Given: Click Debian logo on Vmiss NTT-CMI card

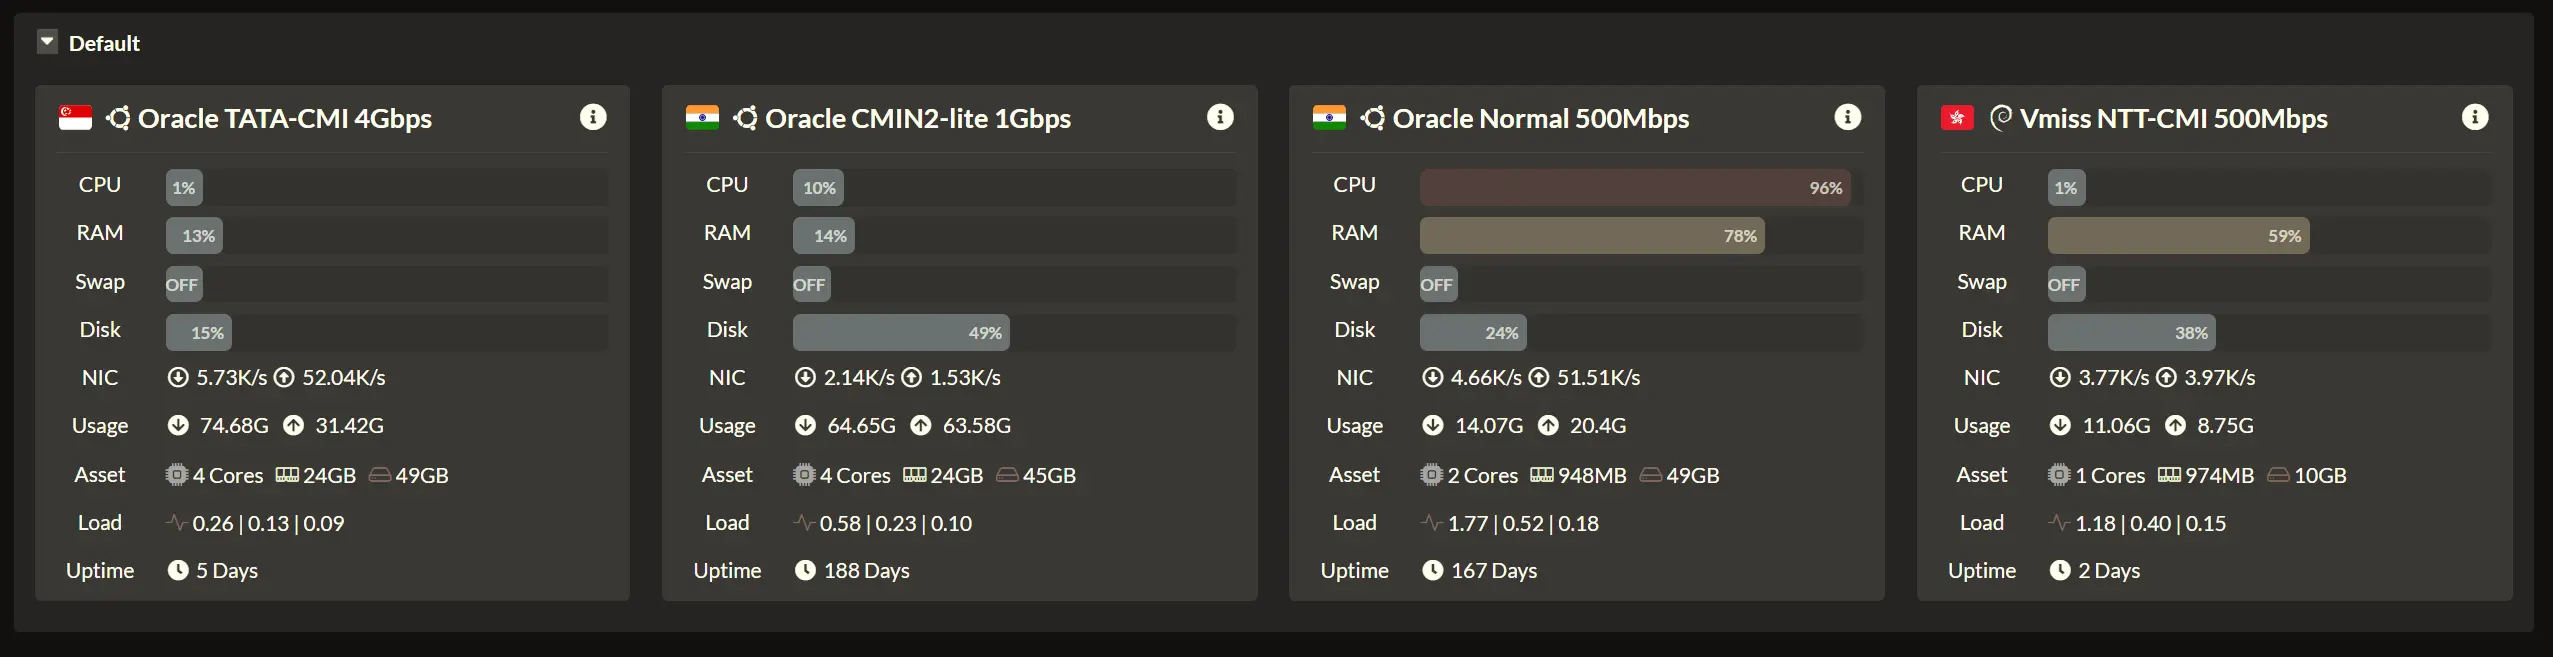Looking at the screenshot, I should click(2000, 118).
